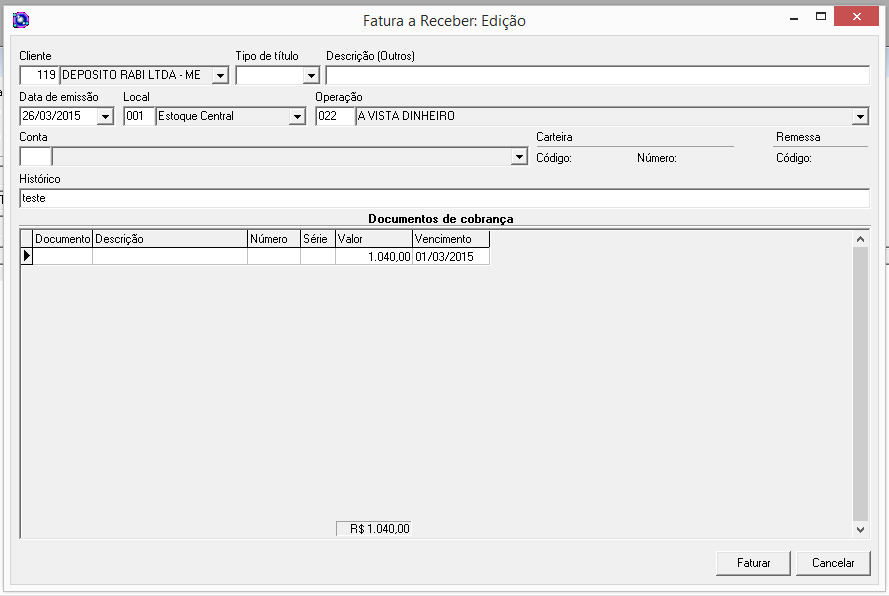Click the Cancelar button
The height and width of the screenshot is (596, 889).
(833, 562)
